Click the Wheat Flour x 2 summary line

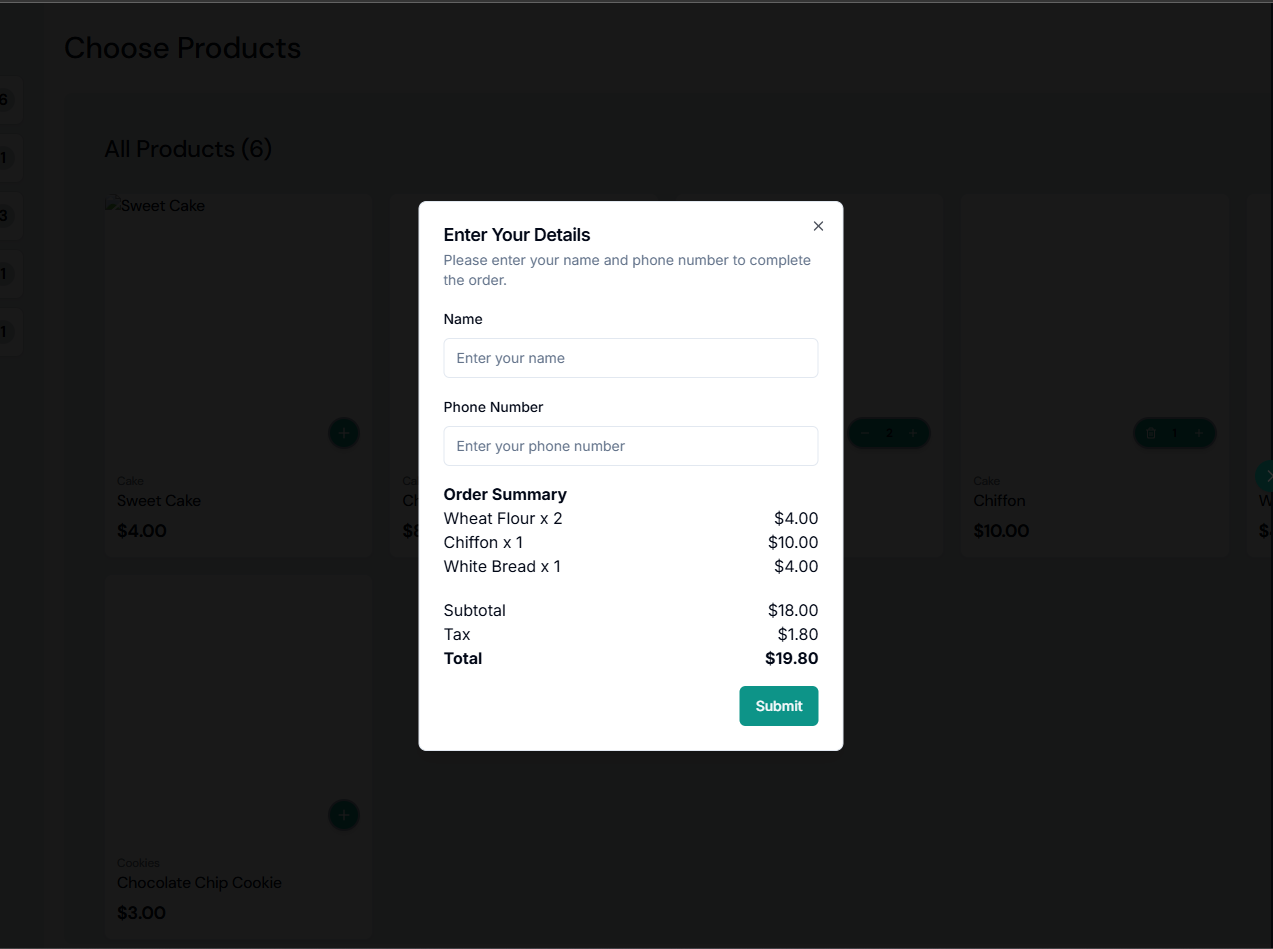point(503,518)
